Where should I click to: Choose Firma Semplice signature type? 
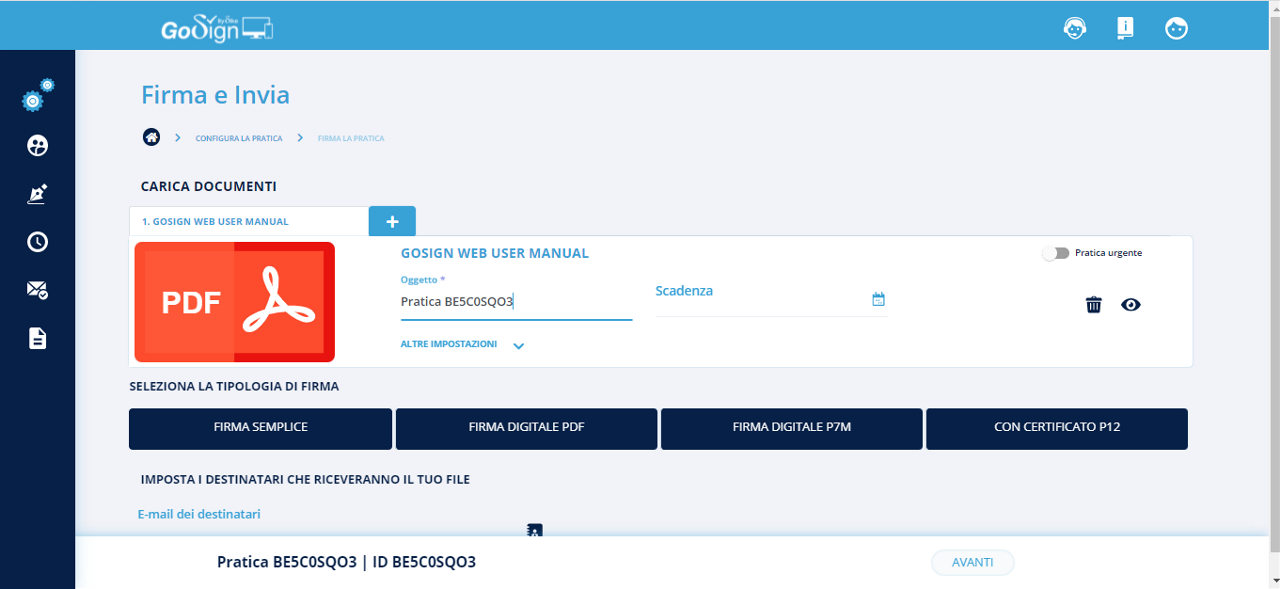[260, 428]
